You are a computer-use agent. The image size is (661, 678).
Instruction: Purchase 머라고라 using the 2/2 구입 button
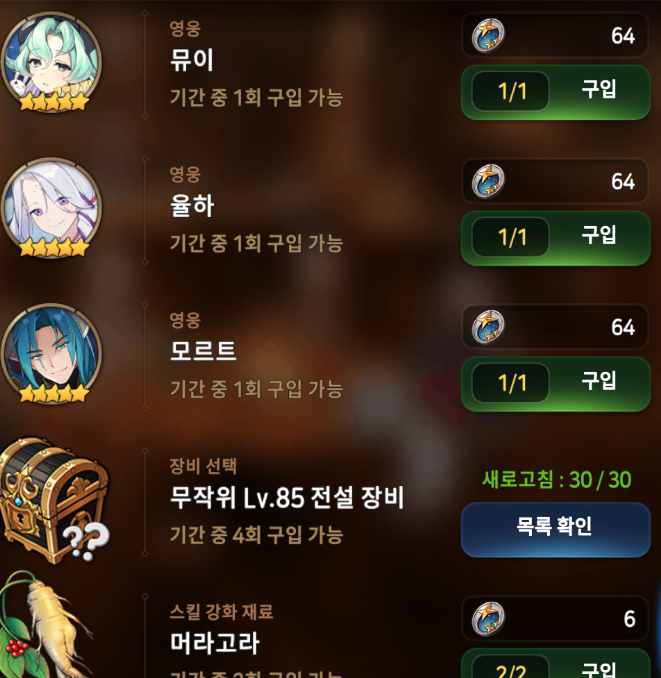pyautogui.click(x=556, y=663)
